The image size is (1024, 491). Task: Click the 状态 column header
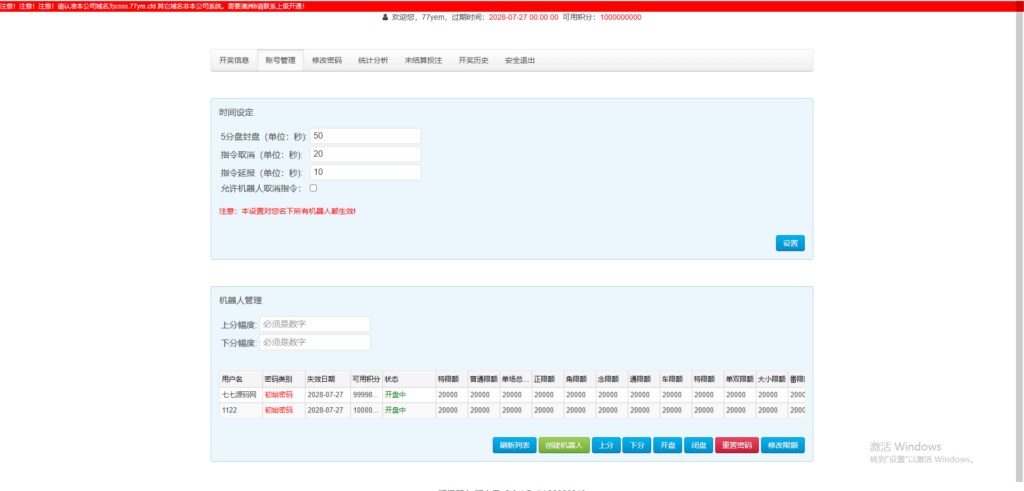pos(409,379)
